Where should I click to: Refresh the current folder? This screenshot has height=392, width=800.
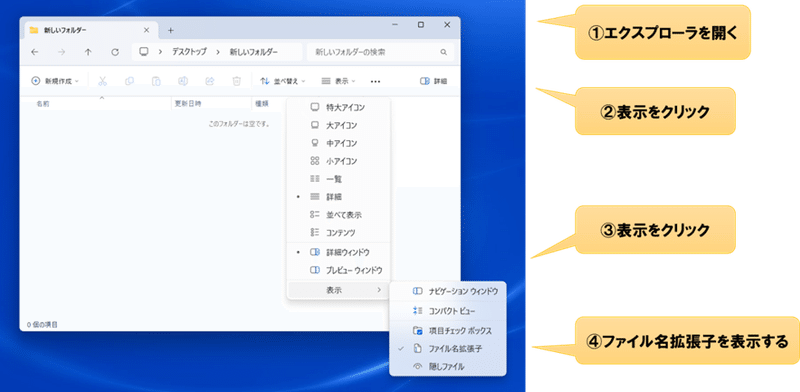(115, 52)
